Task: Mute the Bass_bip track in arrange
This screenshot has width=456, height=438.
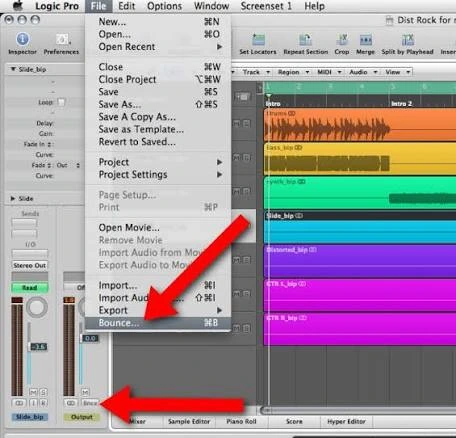Action: click(237, 157)
